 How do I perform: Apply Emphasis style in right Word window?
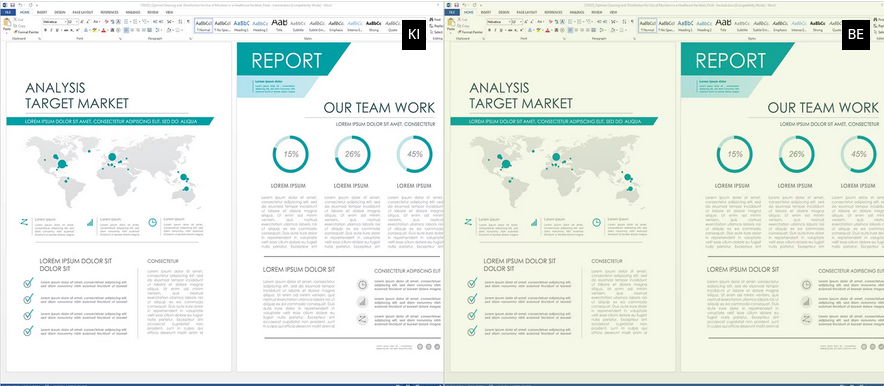(x=780, y=26)
